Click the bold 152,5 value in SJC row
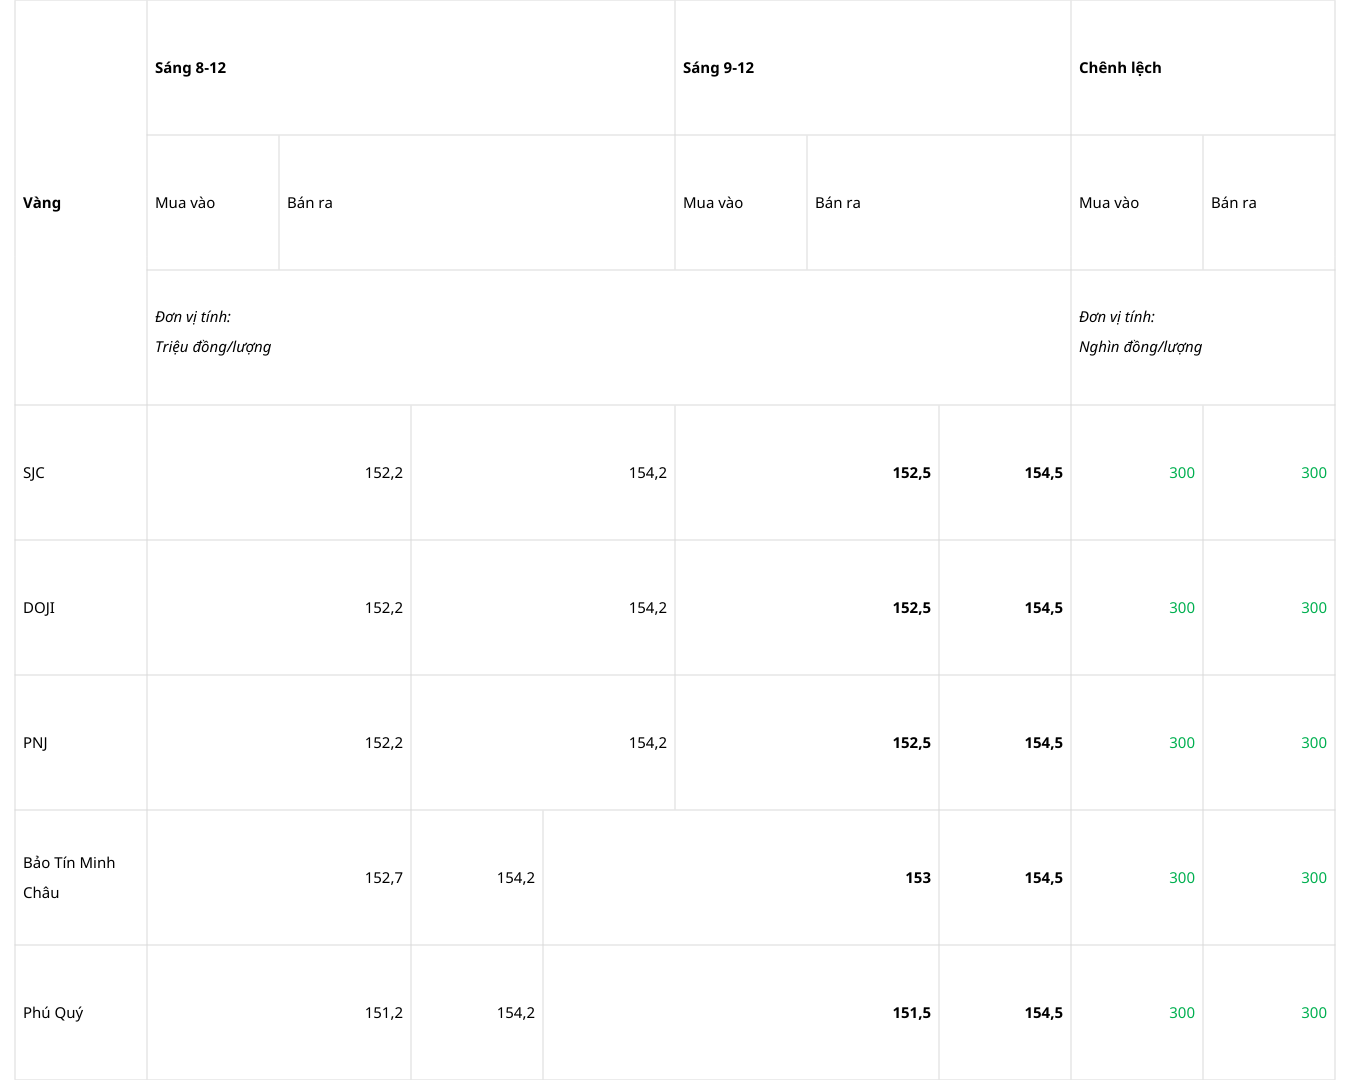The width and height of the screenshot is (1350, 1080). coord(911,473)
